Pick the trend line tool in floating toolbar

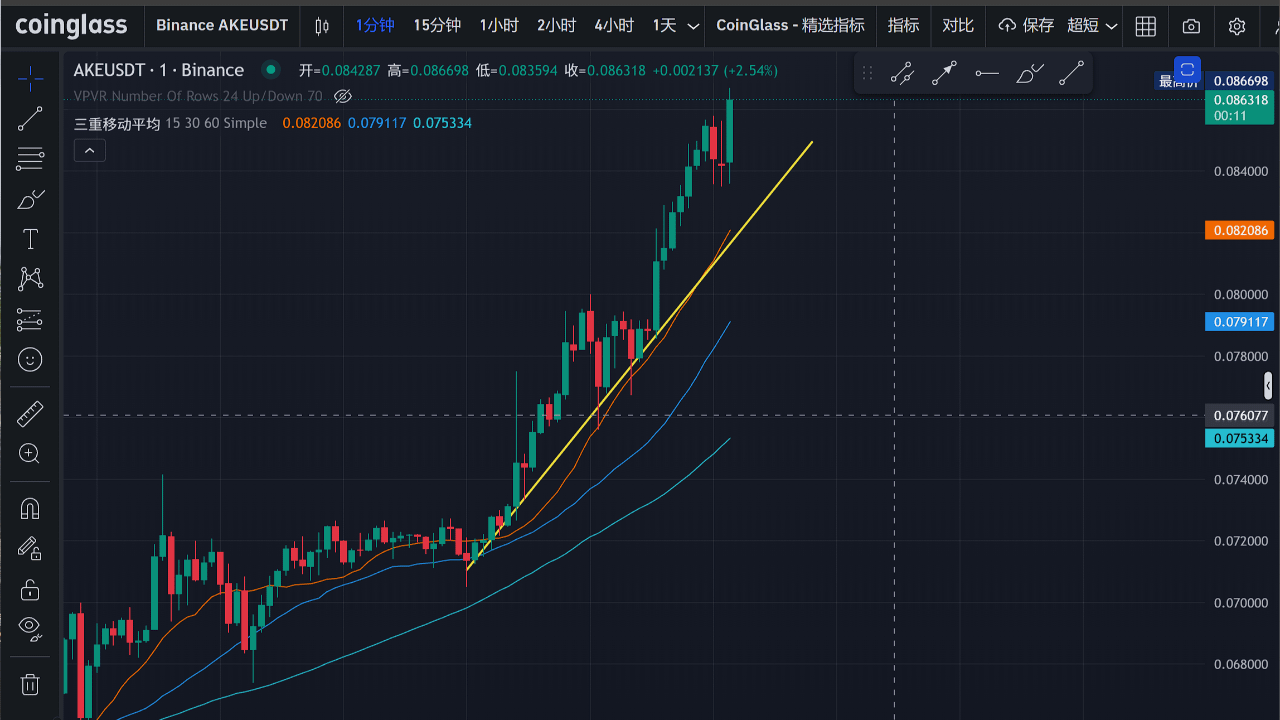tap(1071, 73)
